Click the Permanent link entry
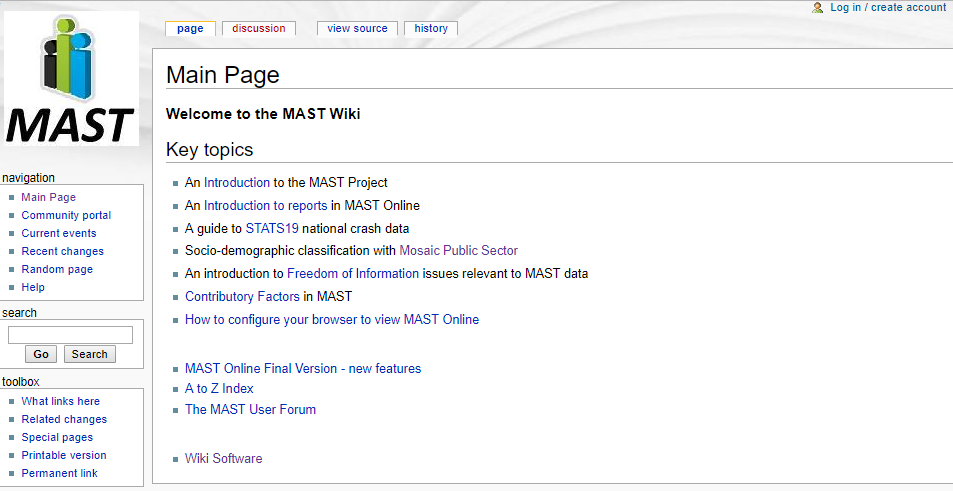This screenshot has height=491, width=953. pos(60,473)
